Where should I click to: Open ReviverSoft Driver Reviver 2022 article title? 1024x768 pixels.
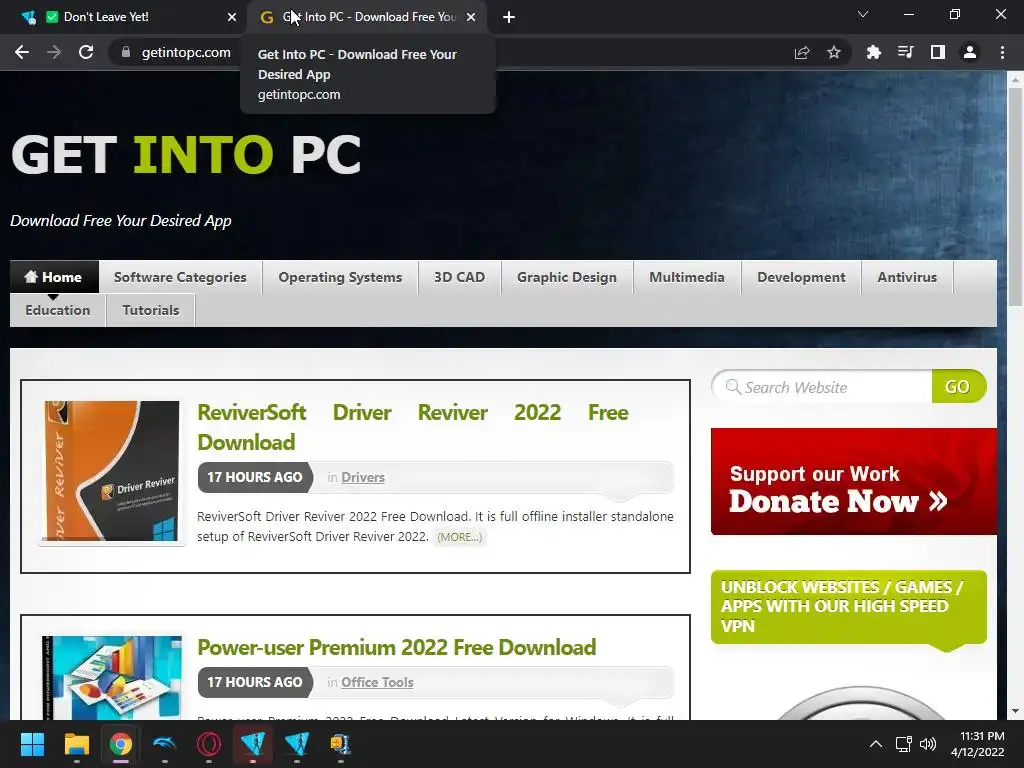pos(413,427)
